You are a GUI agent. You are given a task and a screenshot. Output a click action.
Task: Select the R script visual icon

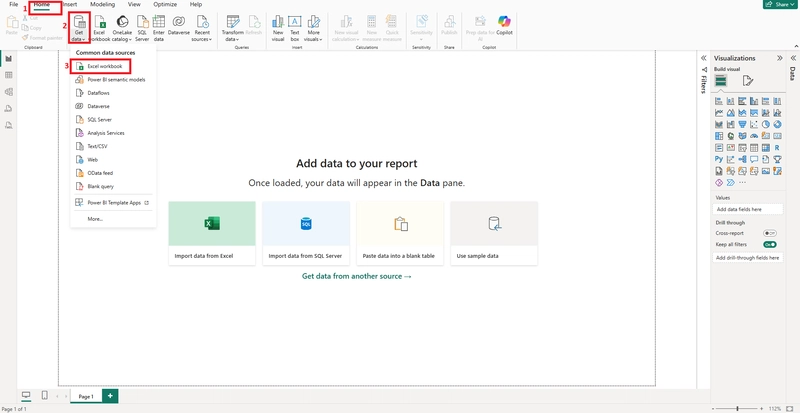point(777,147)
